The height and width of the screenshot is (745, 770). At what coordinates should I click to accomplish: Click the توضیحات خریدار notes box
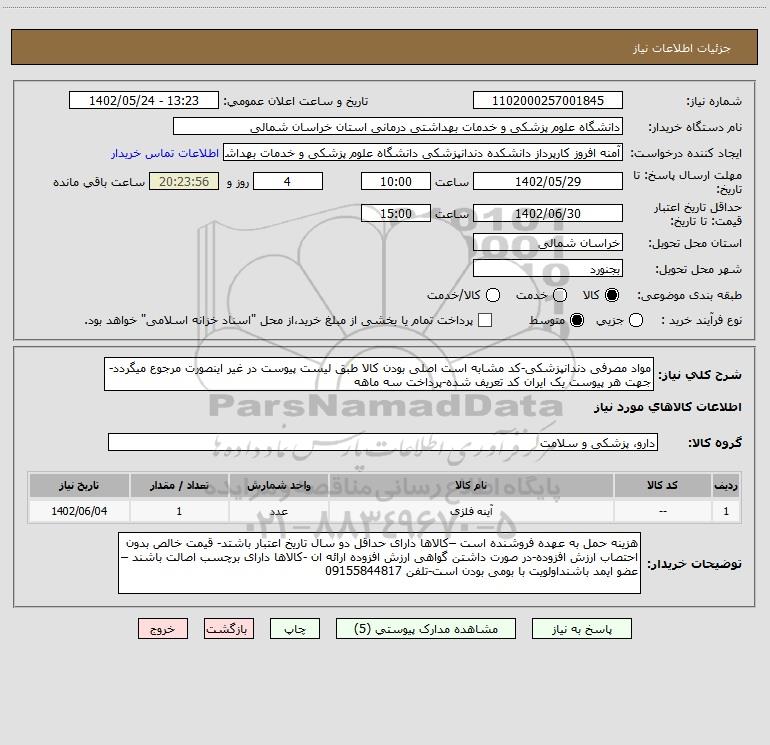coord(379,563)
